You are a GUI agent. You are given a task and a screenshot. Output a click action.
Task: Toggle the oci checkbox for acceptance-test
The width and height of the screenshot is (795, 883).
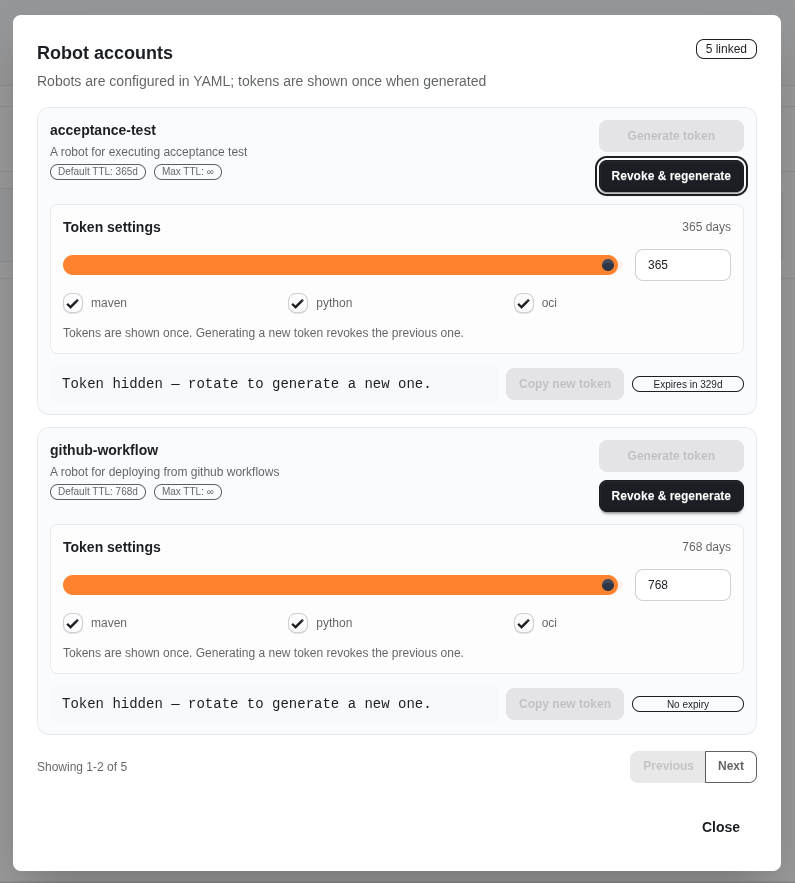click(524, 303)
